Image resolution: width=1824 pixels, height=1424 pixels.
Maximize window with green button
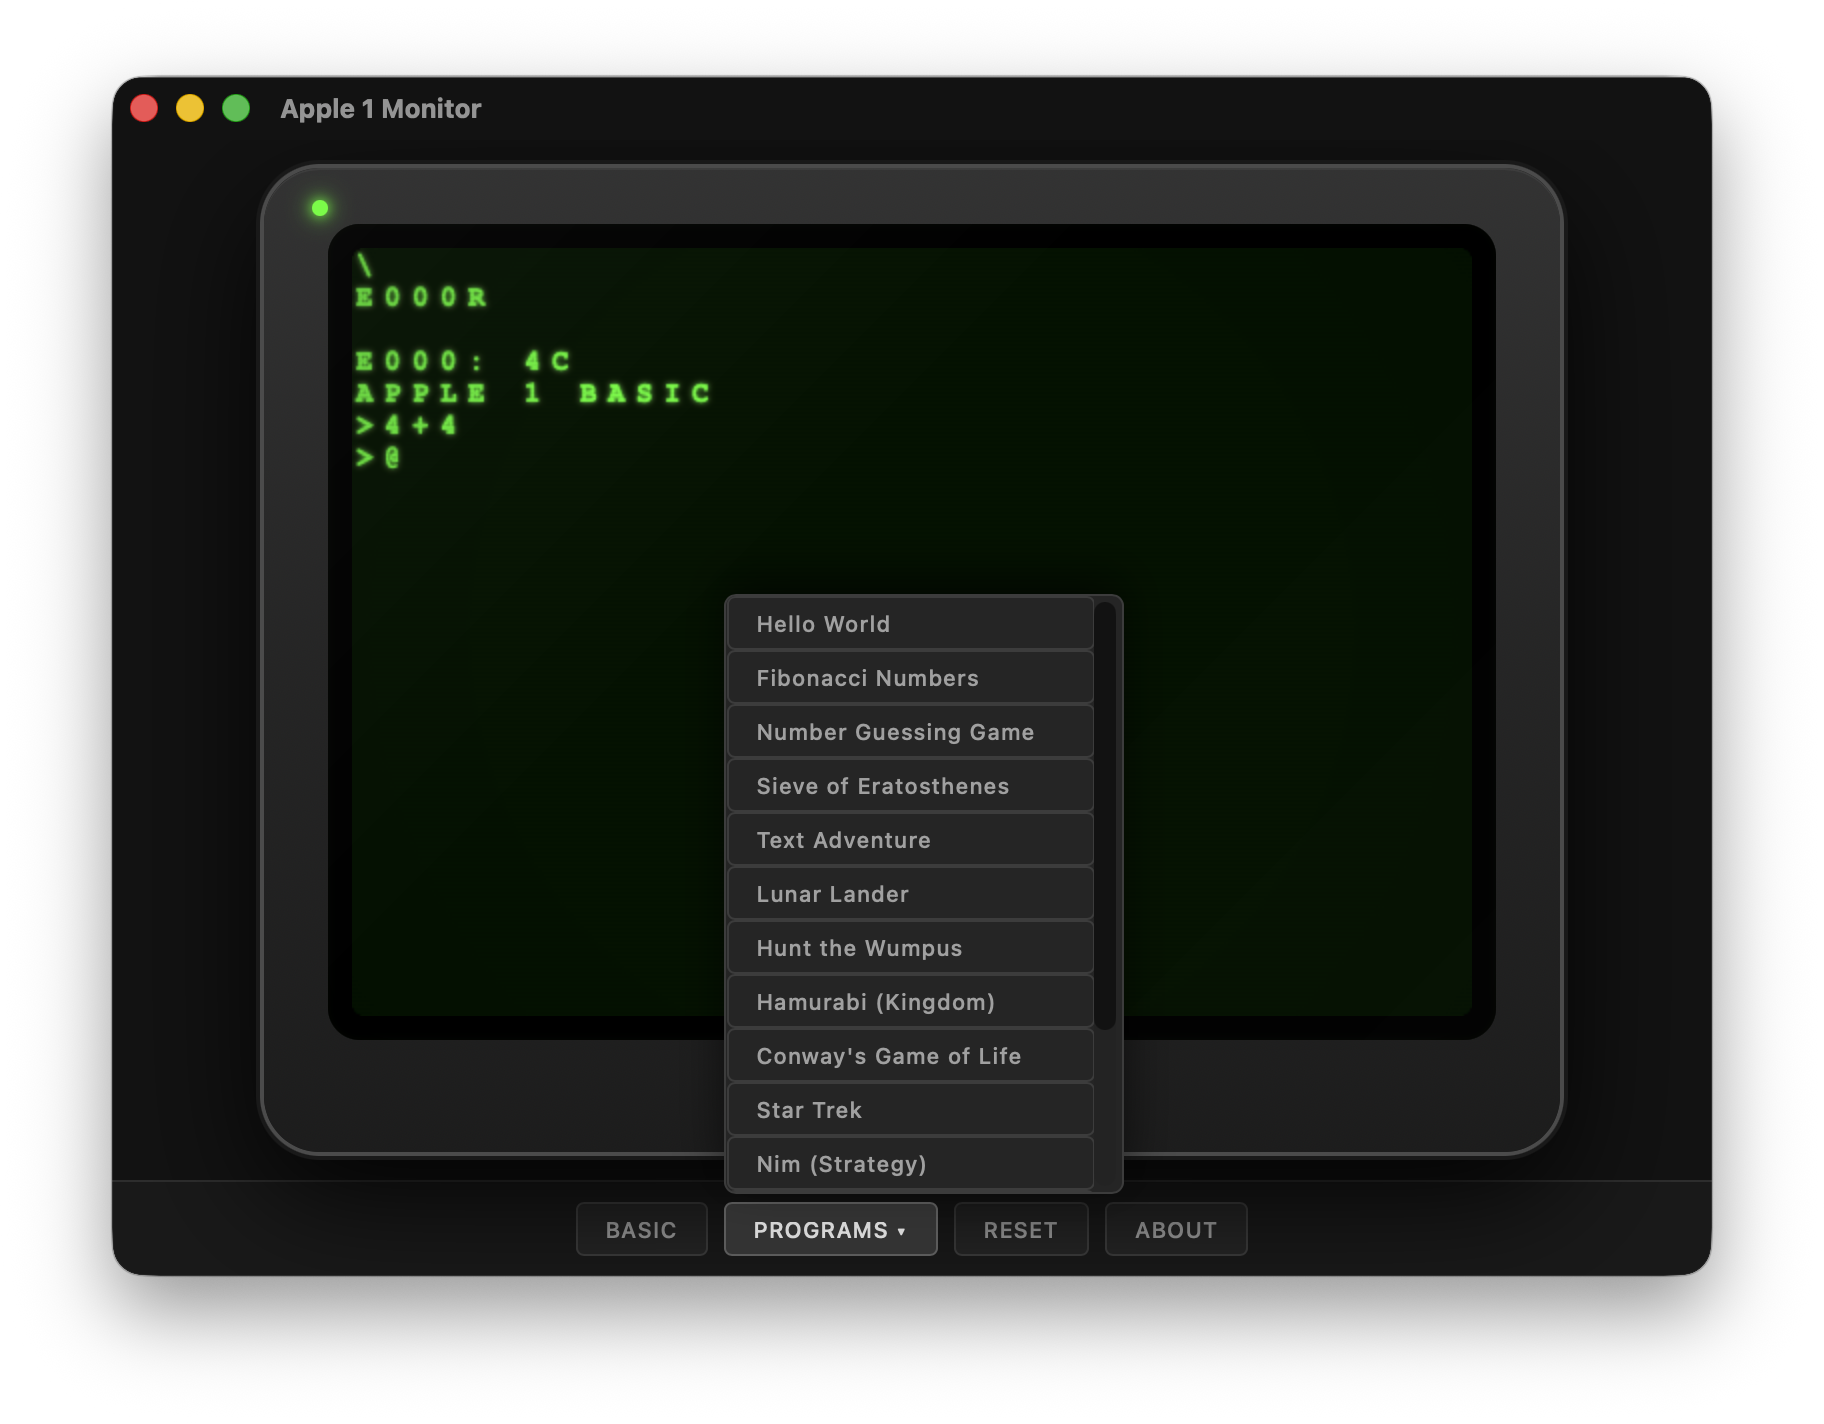click(x=236, y=108)
